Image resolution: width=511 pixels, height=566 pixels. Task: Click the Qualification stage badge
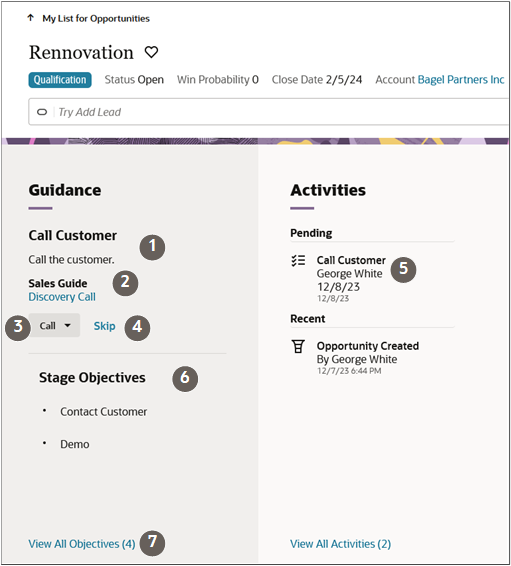tap(60, 80)
